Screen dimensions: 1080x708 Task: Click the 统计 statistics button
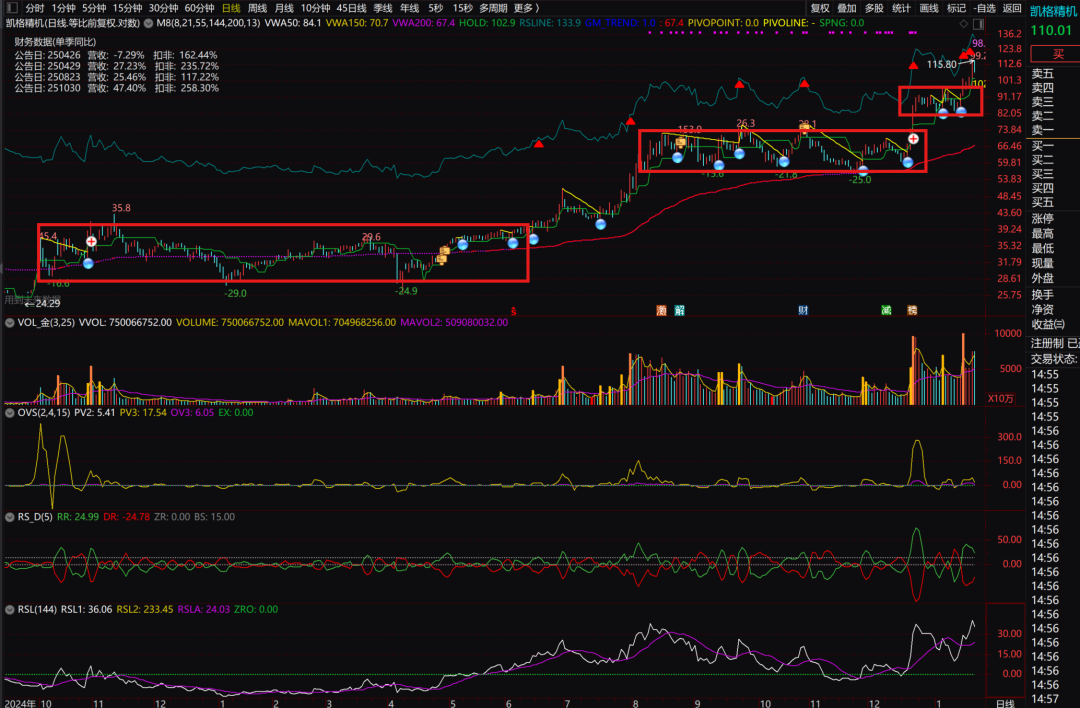901,8
